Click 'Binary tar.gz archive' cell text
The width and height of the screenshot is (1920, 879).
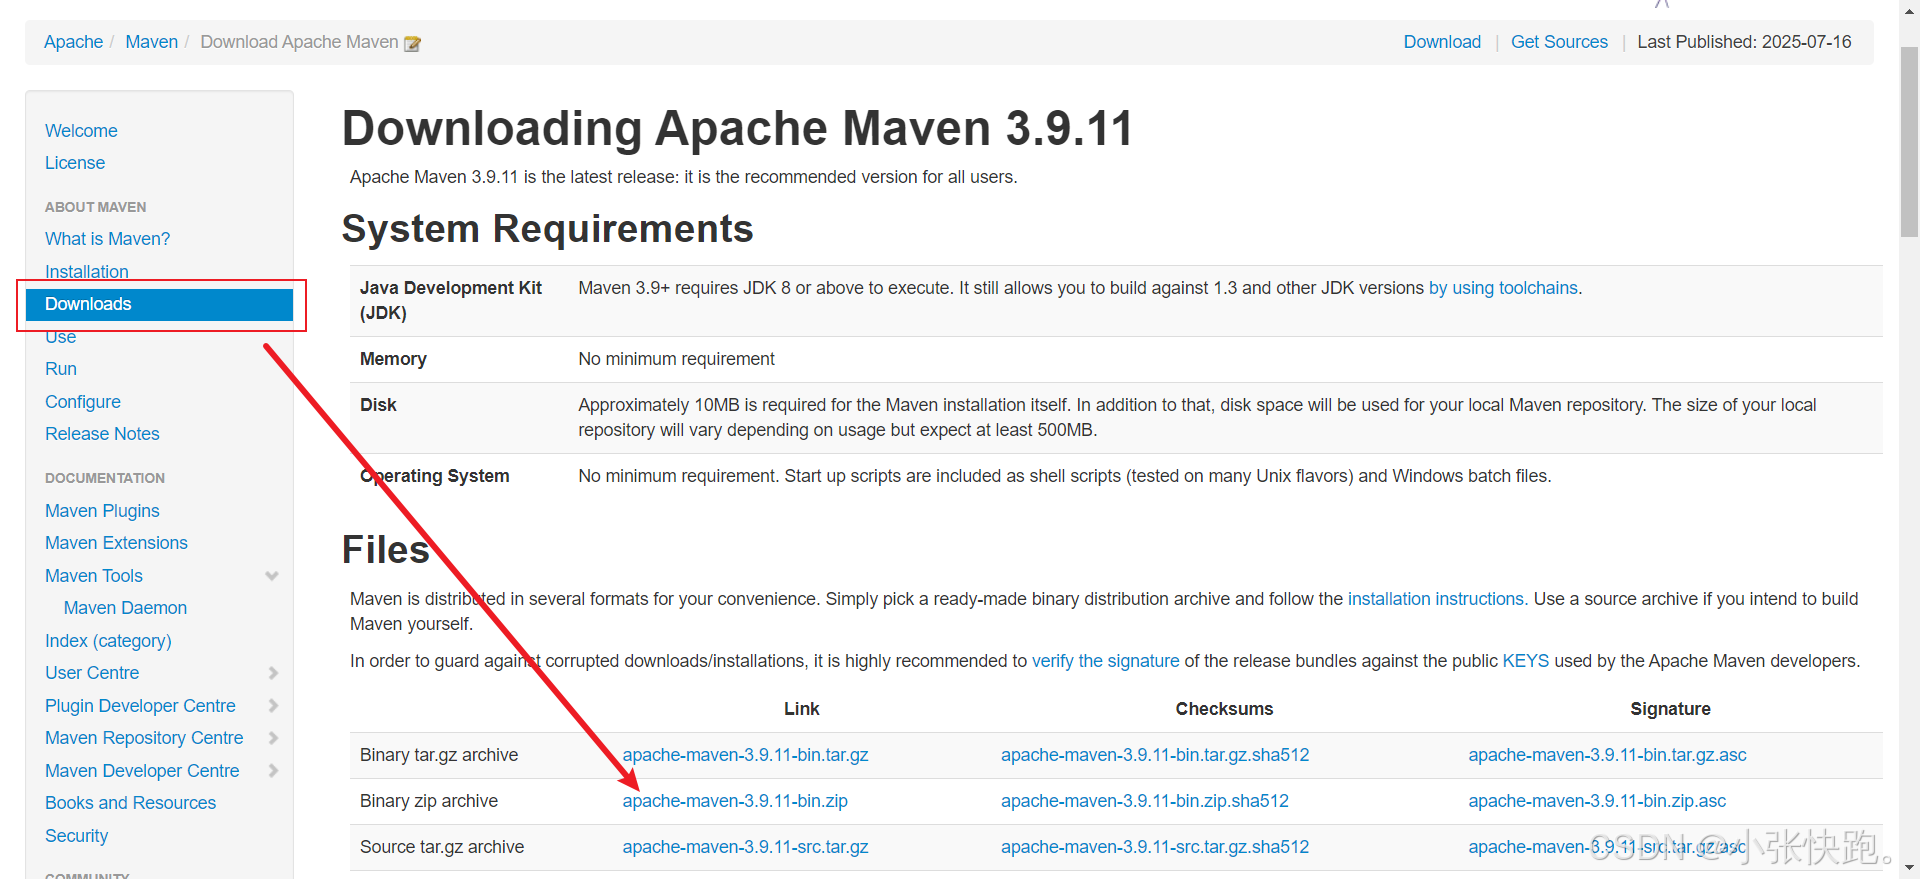coord(439,755)
